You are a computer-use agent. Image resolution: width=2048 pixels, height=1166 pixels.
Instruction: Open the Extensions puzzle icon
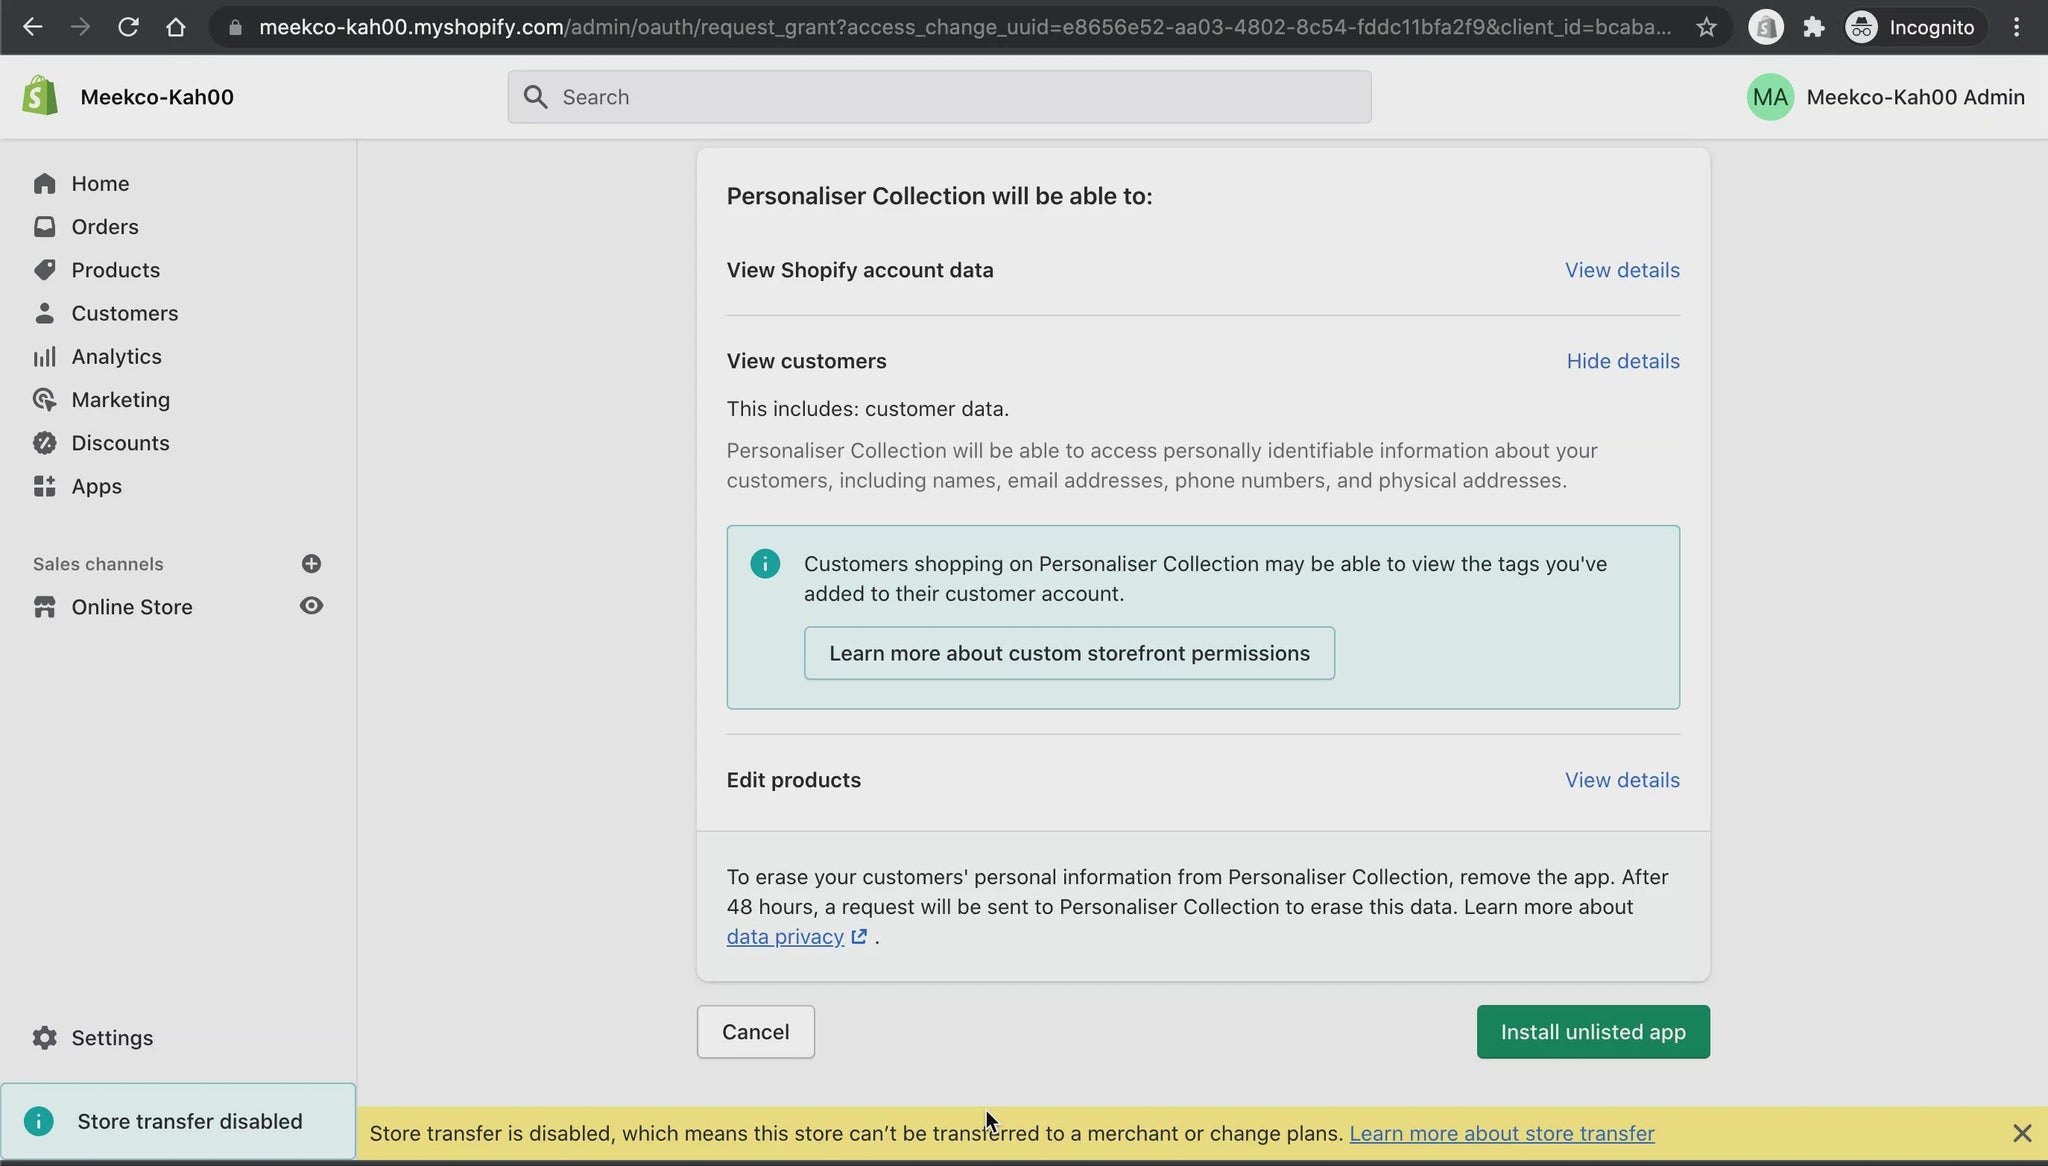(x=1813, y=27)
